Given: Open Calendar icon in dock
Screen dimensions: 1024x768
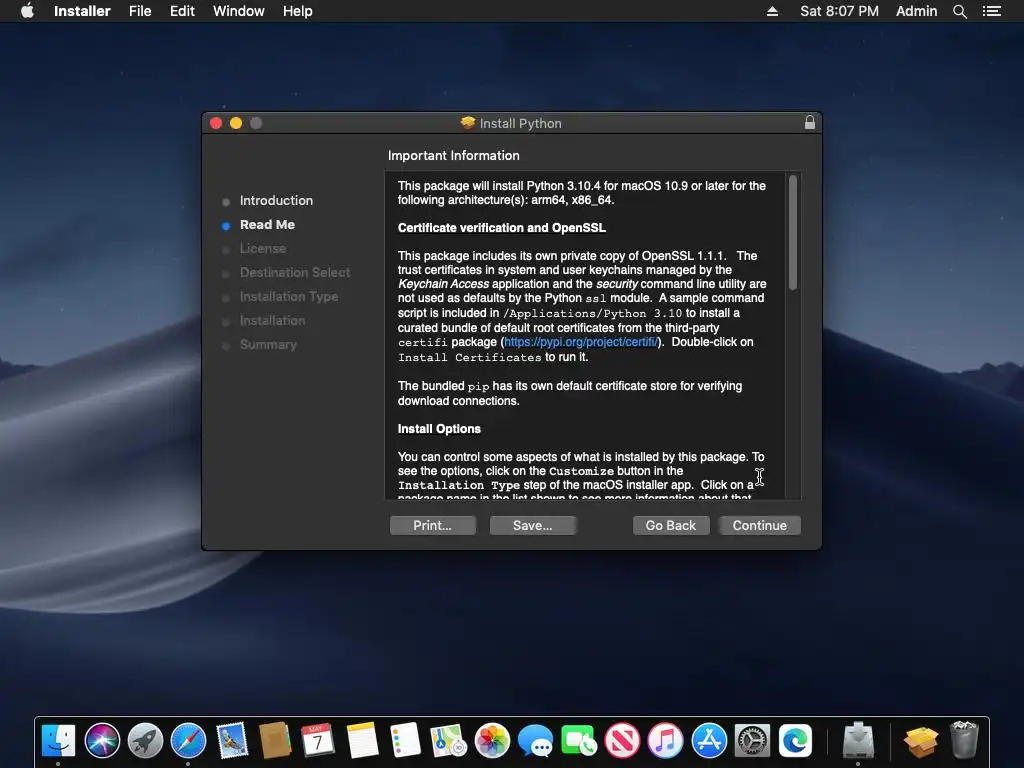Looking at the screenshot, I should point(318,741).
